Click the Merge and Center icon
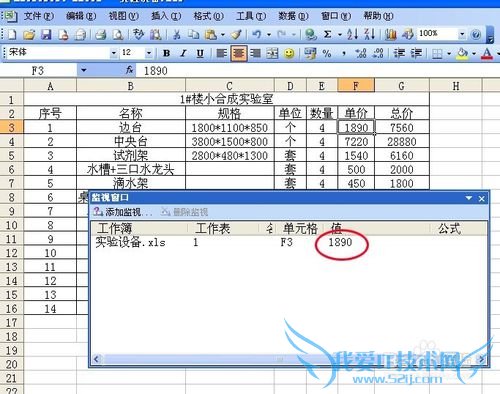Image resolution: width=500 pixels, height=394 pixels. pyautogui.click(x=272, y=53)
